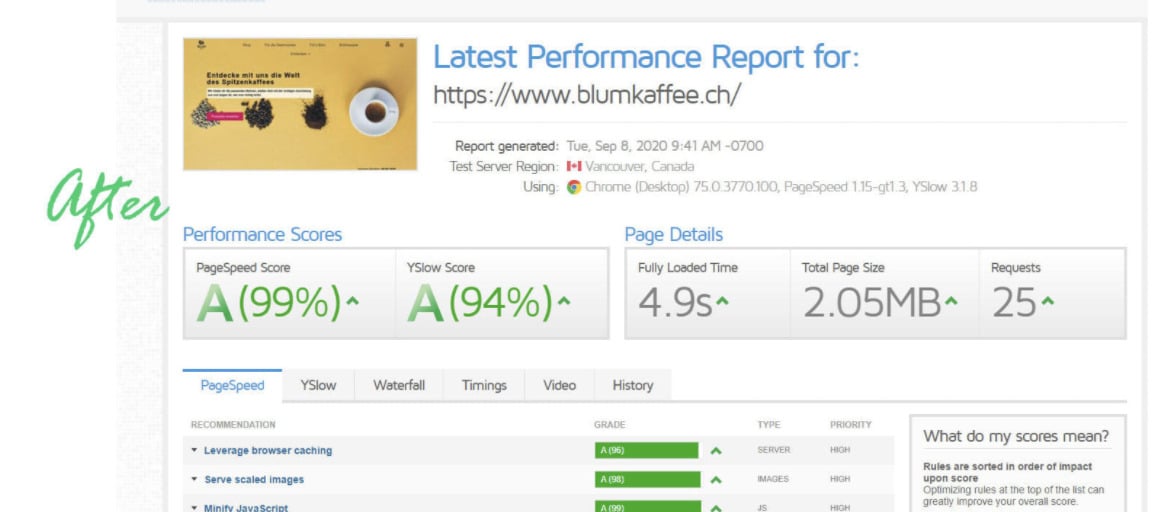
Task: Open the https://www.blumkaffee.ch/ report URL
Action: coord(587,94)
